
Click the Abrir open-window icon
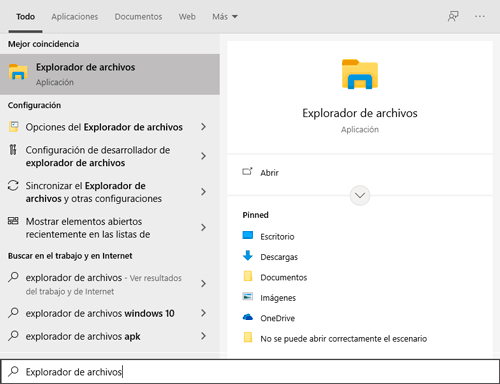[247, 172]
